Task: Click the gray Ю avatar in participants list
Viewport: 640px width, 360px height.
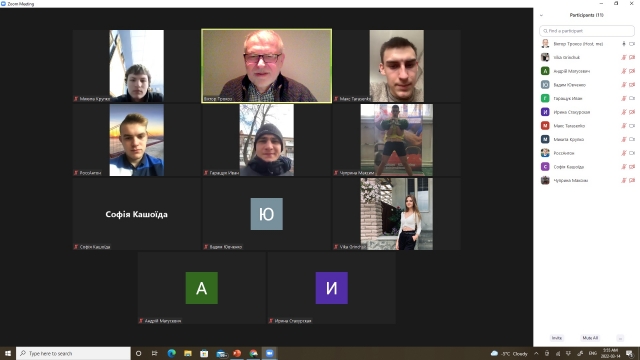Action: (545, 85)
